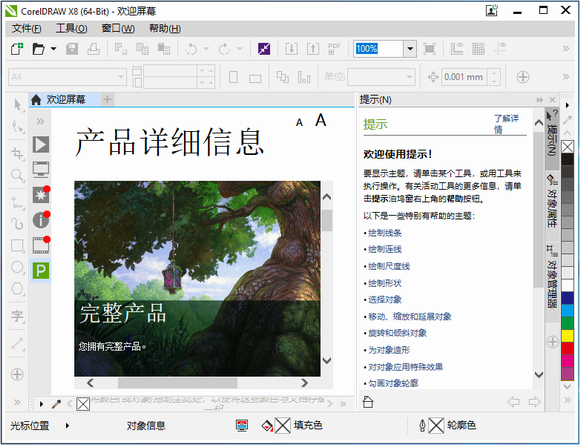Viewport: 580px width, 445px height.
Task: Expand the zoom level 100% dropdown
Action: (x=410, y=49)
